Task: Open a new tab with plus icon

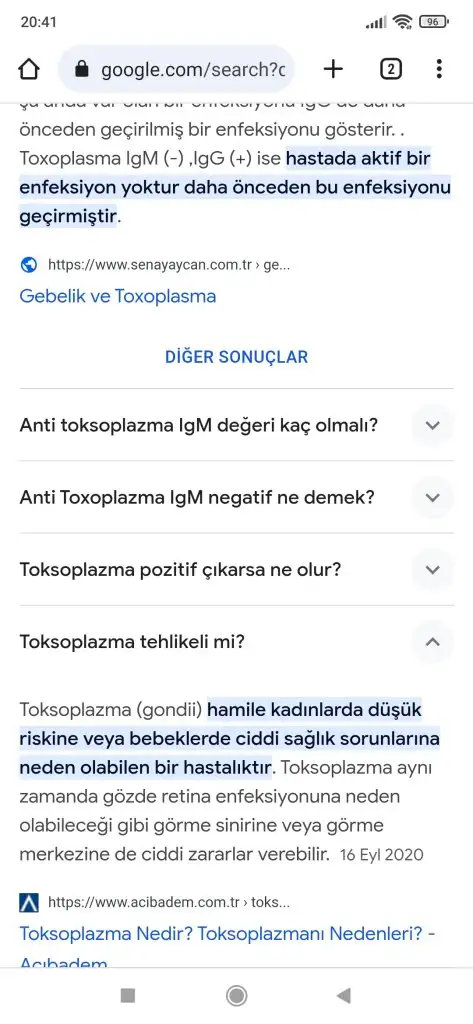Action: point(333,69)
